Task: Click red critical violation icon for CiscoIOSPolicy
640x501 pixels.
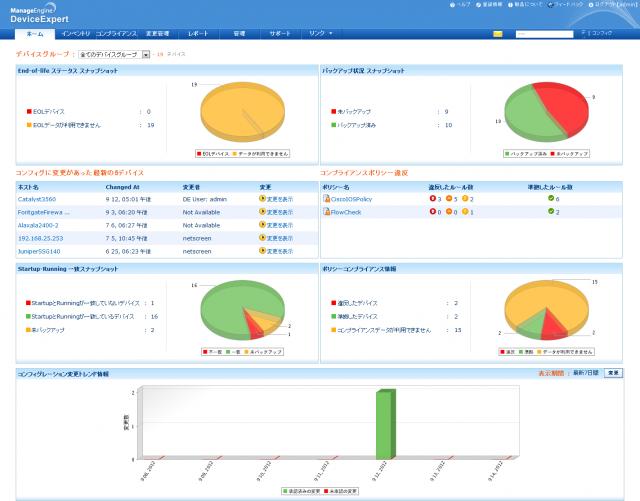Action: click(433, 198)
